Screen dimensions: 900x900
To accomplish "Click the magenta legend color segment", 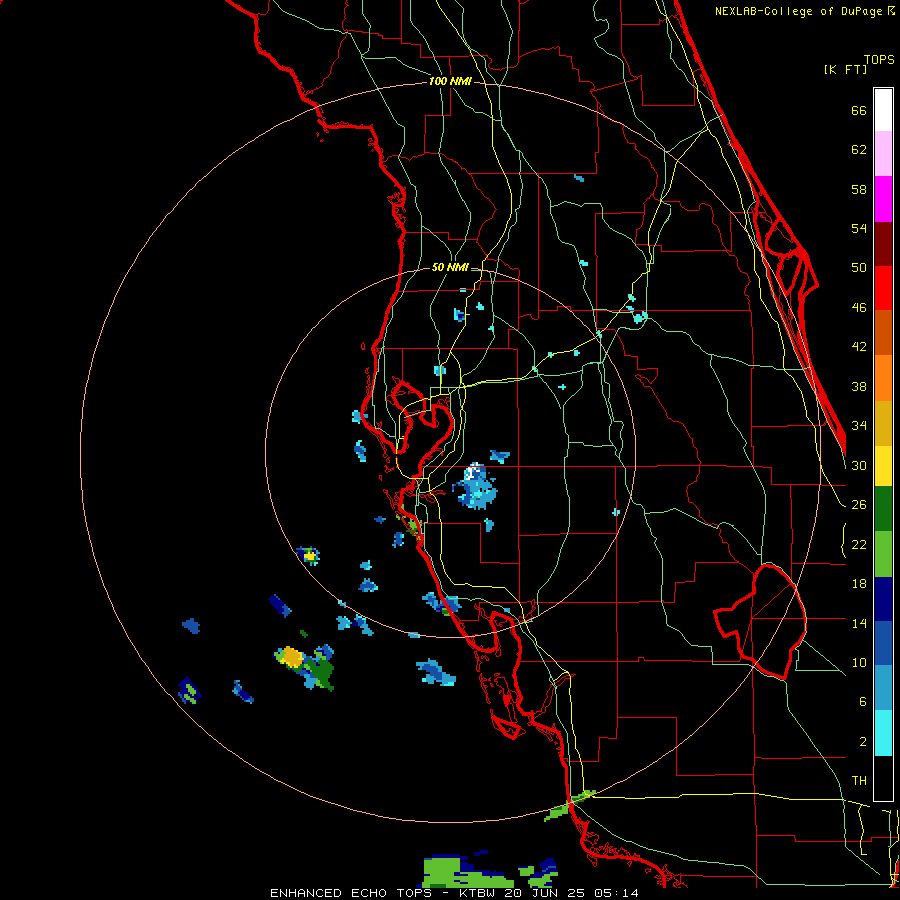I will 883,199.
